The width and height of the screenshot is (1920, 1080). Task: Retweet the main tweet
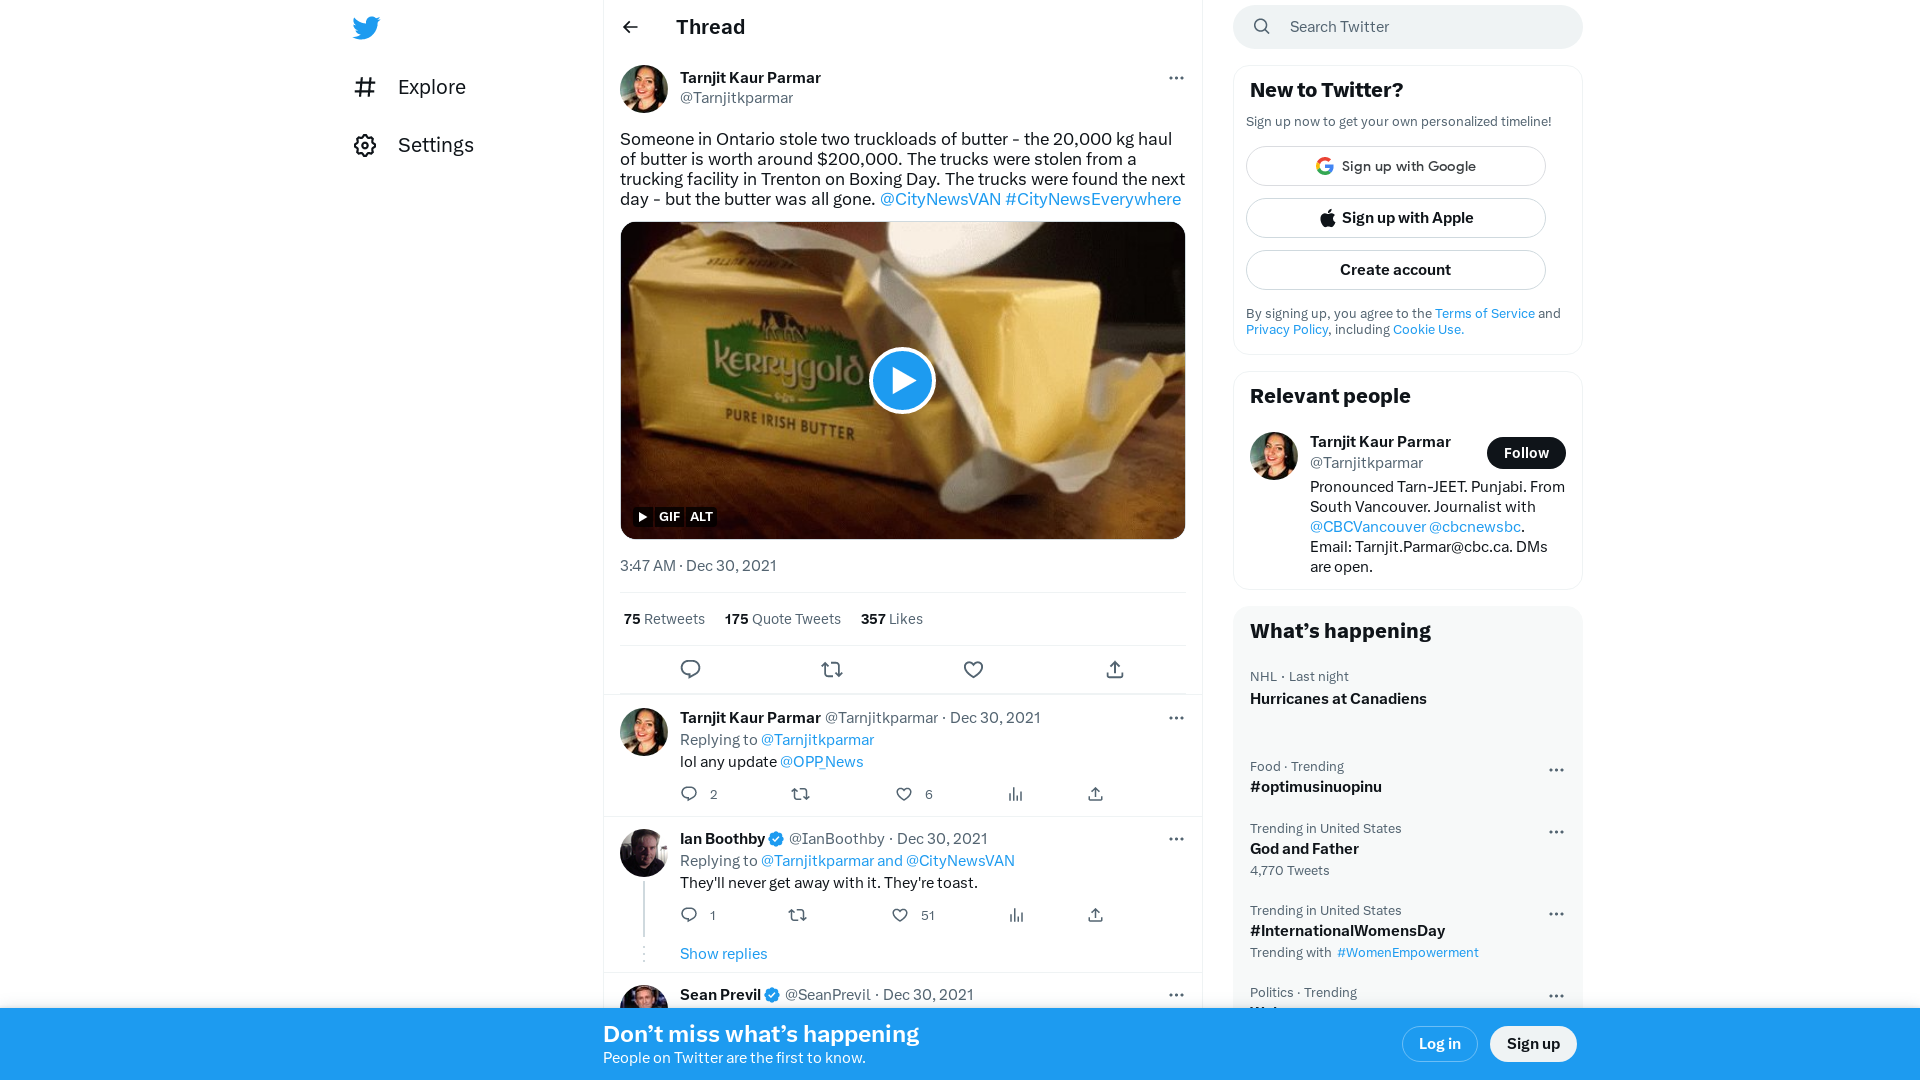pos(832,670)
